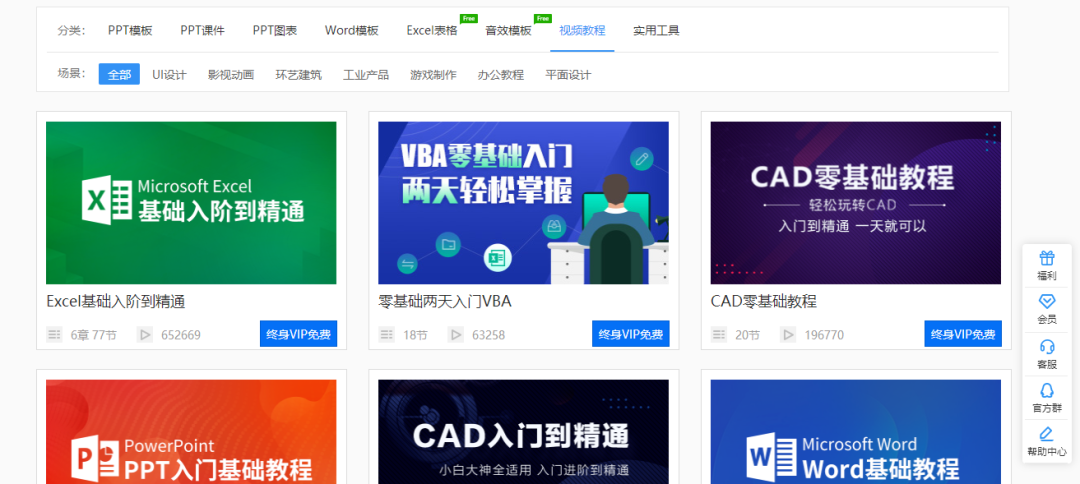This screenshot has height=484, width=1080.
Task: Filter scenes by 工业产品
Action: 366,74
